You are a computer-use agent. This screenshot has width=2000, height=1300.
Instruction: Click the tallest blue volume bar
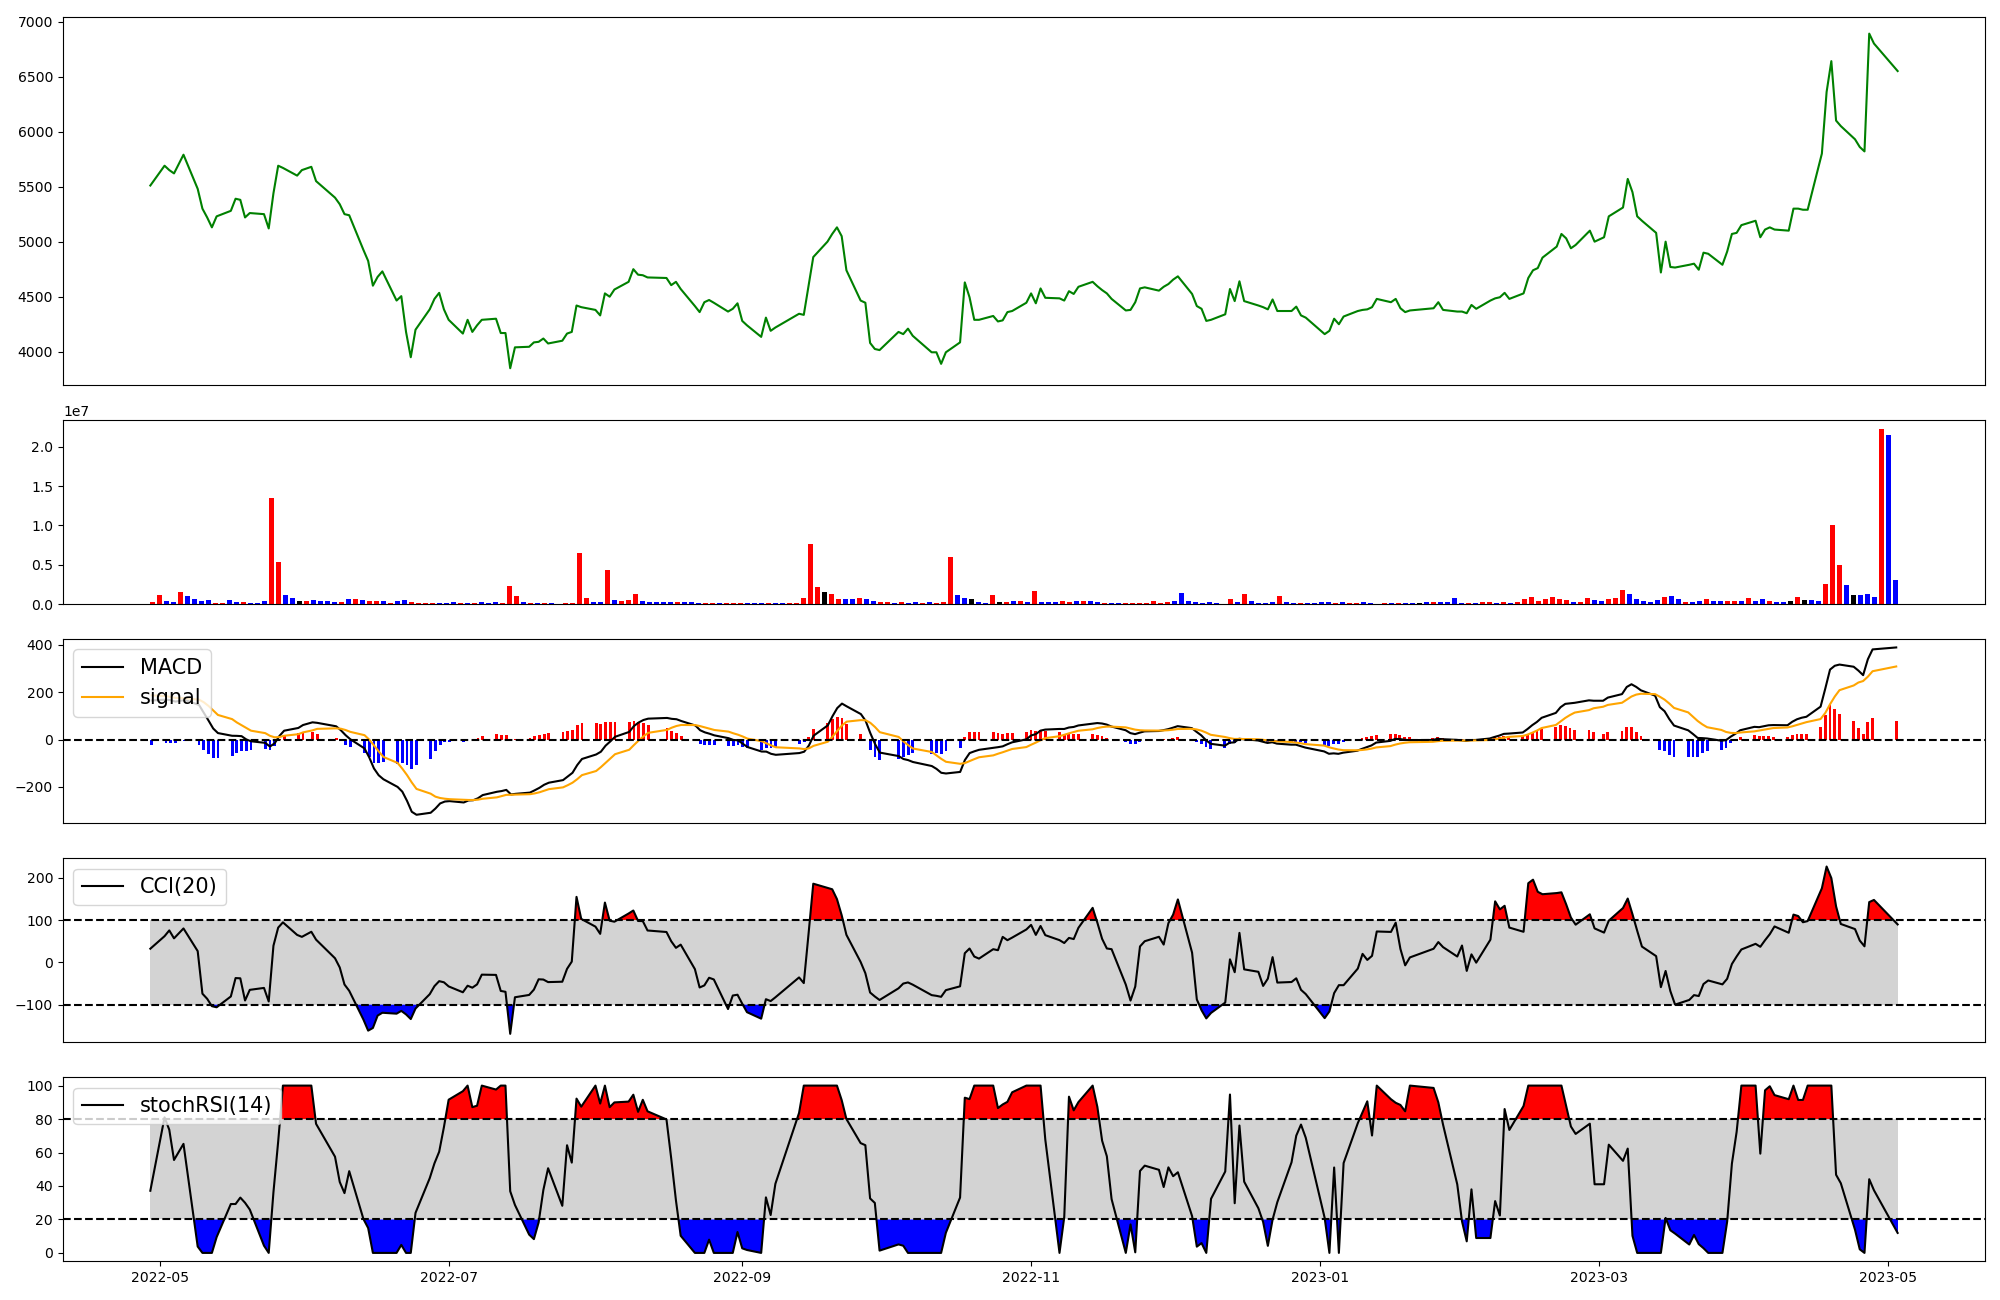tap(1888, 519)
